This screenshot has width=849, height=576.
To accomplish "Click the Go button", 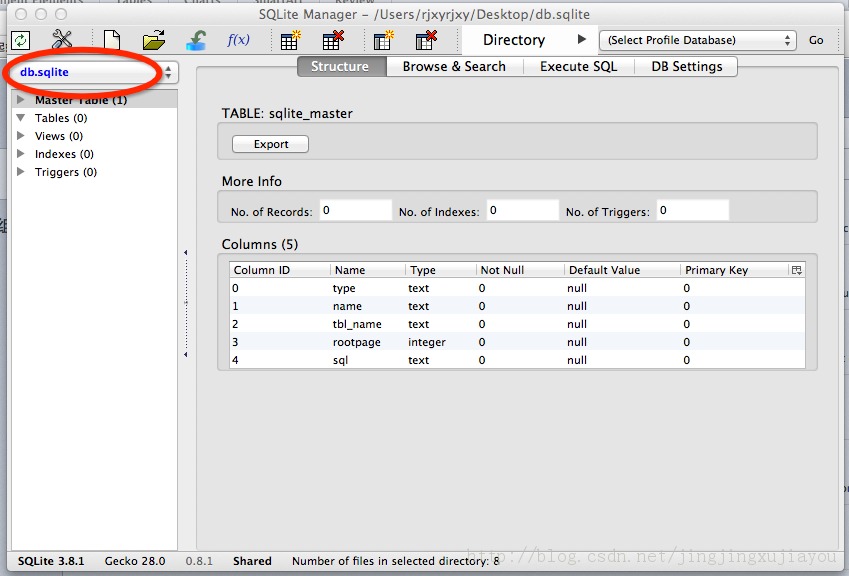I will tap(816, 40).
